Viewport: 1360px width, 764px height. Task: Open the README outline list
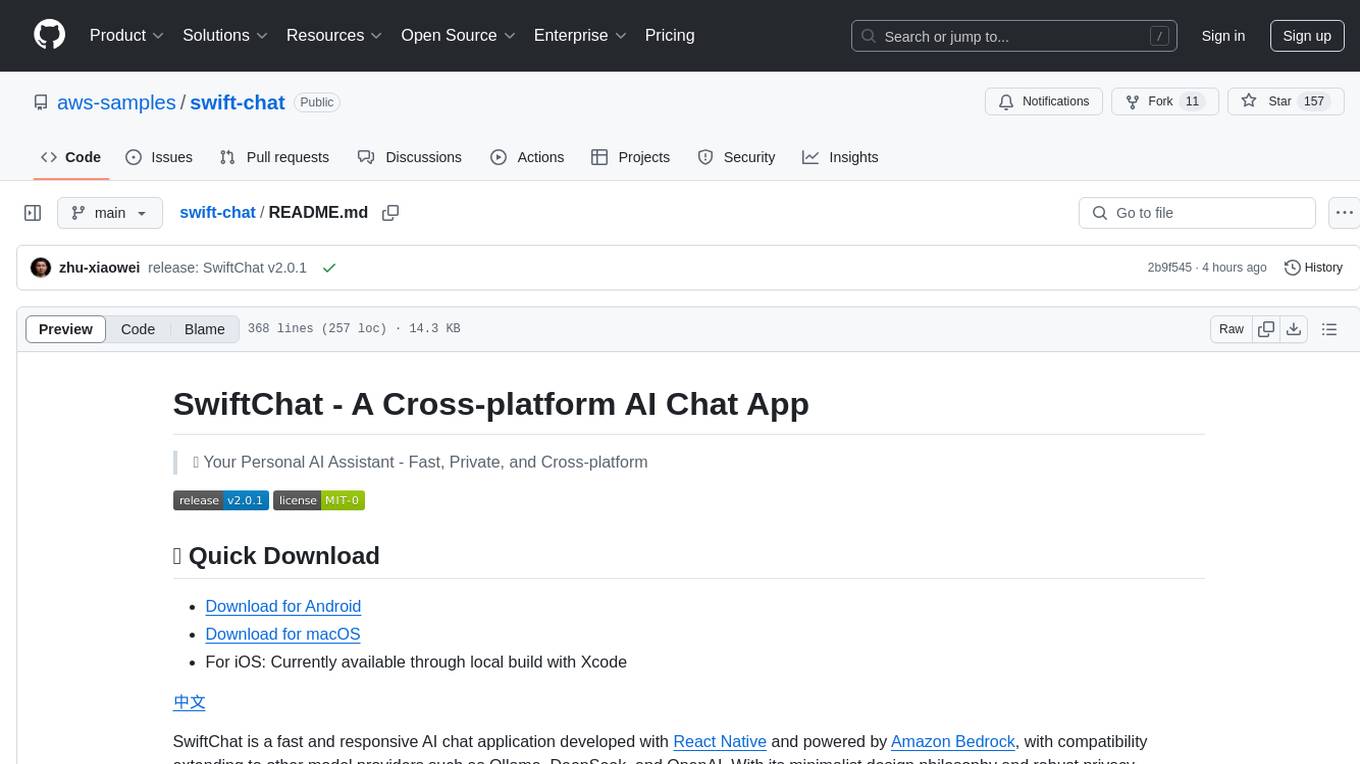tap(1329, 329)
